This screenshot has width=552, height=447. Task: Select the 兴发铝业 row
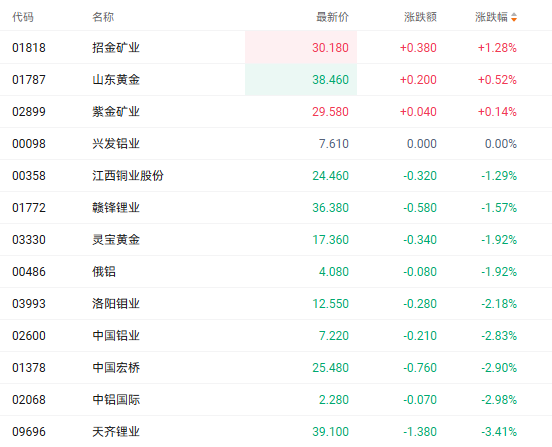(276, 144)
